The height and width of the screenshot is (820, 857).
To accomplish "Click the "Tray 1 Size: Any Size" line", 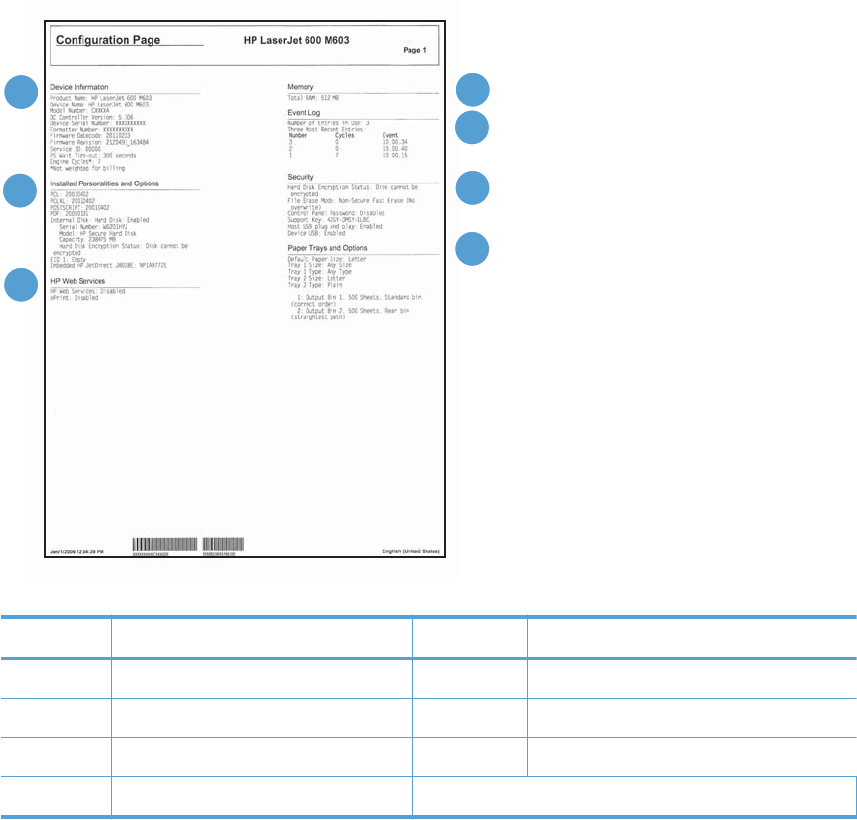I will [320, 265].
